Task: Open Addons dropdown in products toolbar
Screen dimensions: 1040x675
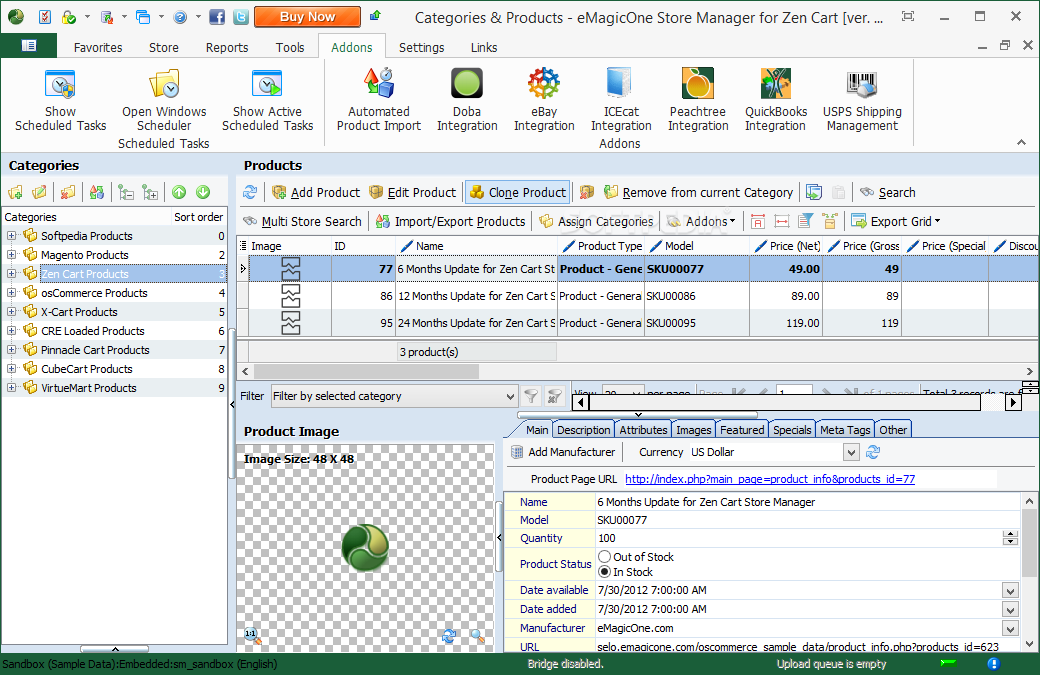Action: (x=702, y=221)
